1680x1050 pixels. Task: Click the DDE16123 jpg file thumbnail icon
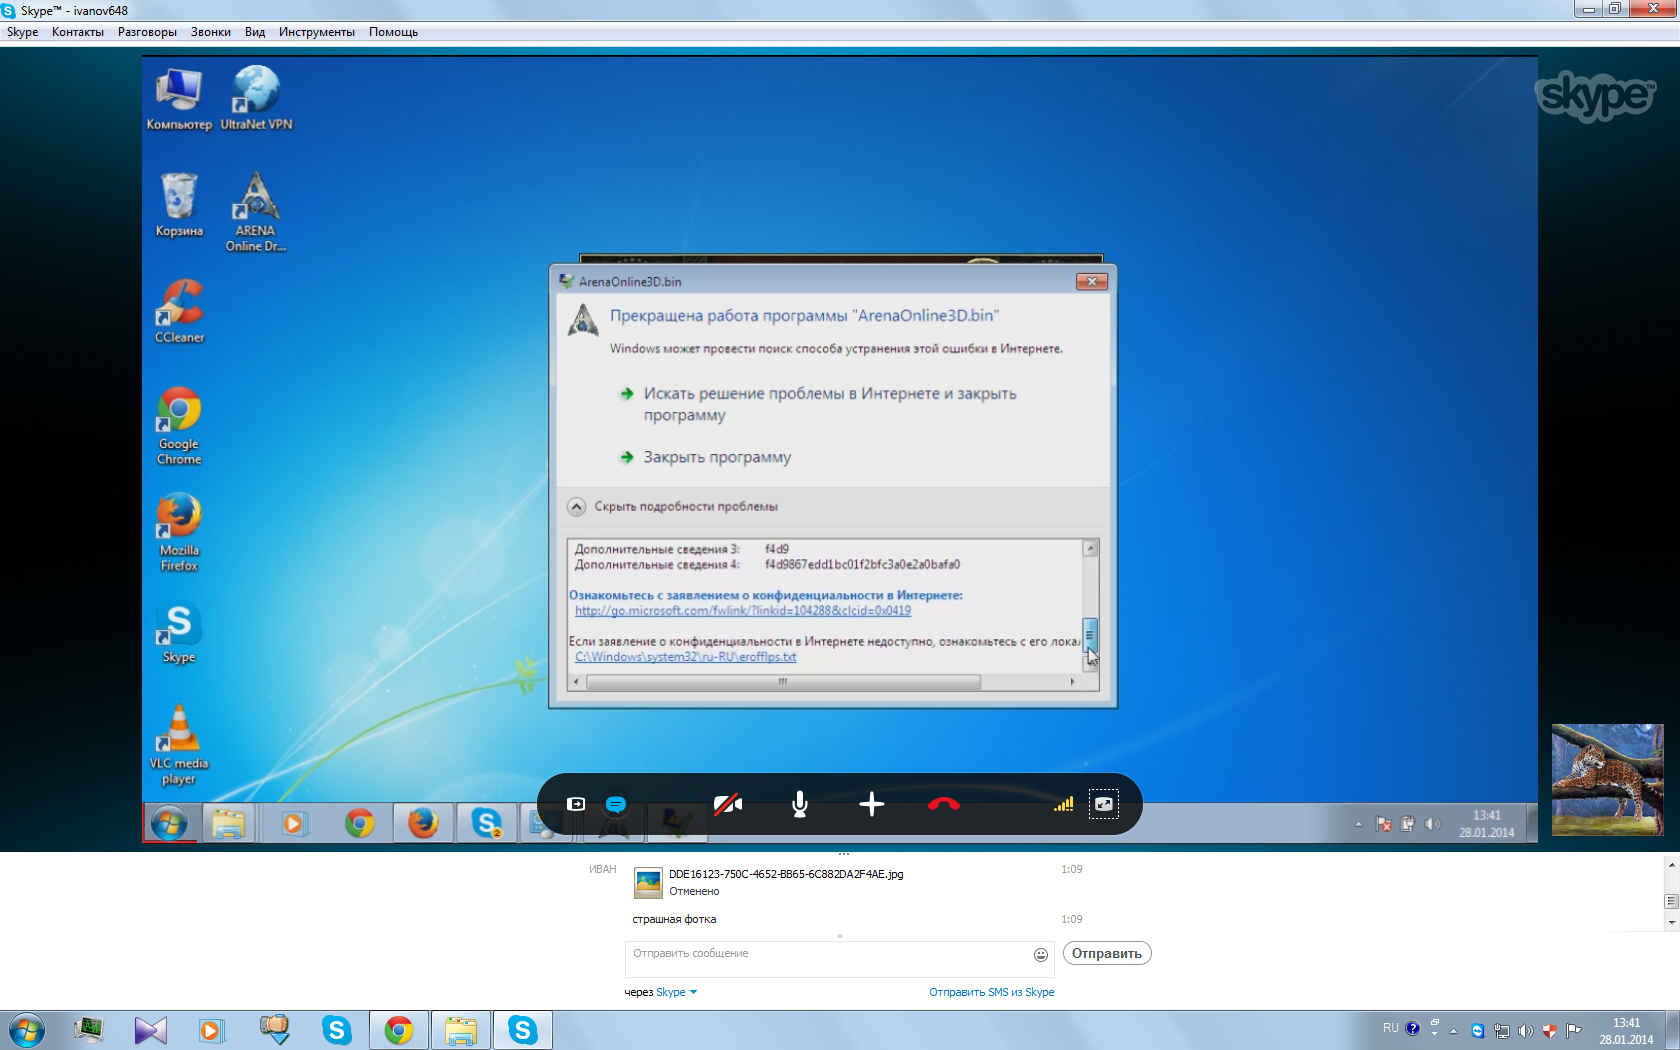click(x=649, y=882)
